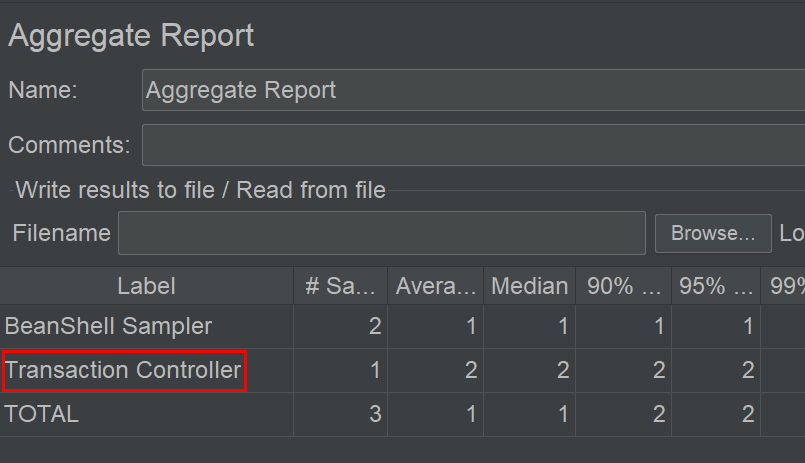Click Transaction Controller average value cell
This screenshot has height=463, width=805.
point(435,371)
